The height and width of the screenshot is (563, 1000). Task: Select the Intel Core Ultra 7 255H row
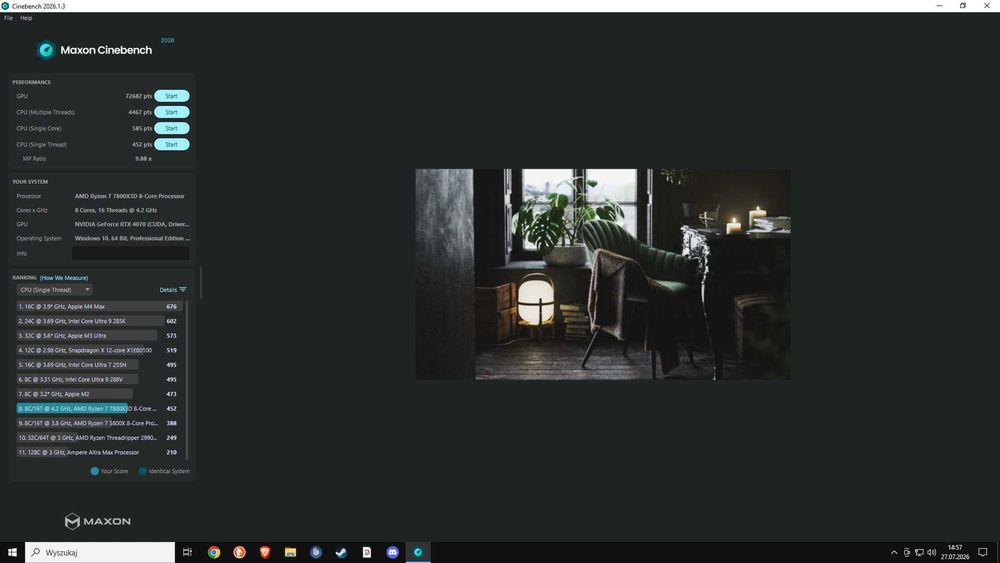99,365
